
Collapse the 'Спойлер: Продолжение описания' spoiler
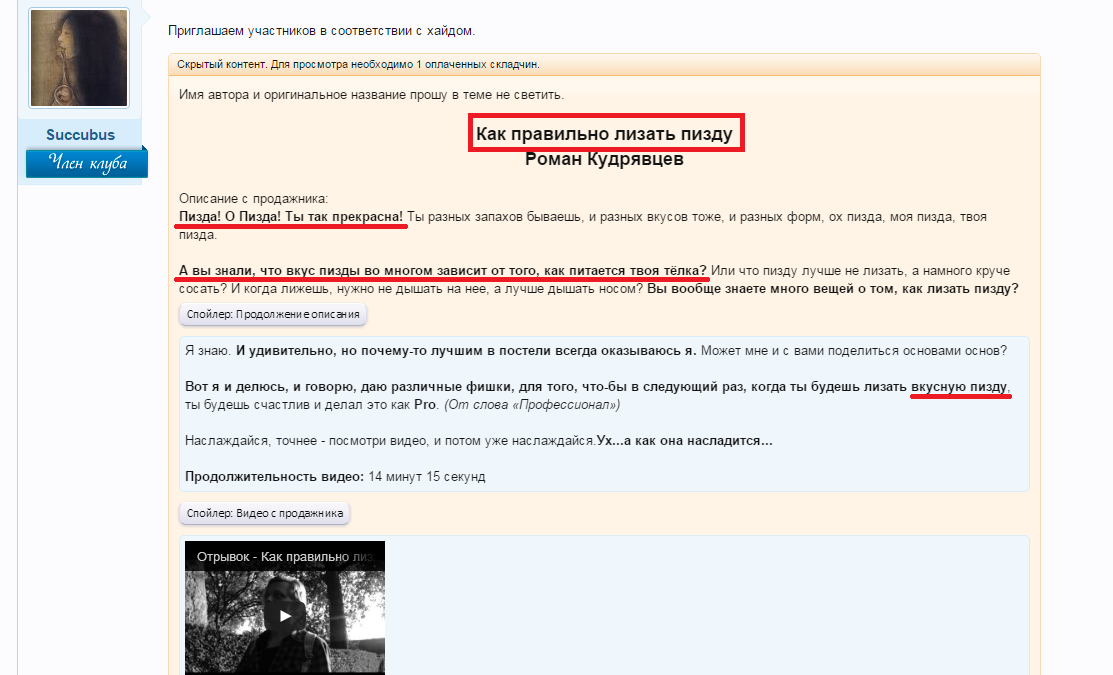pyautogui.click(x=273, y=314)
